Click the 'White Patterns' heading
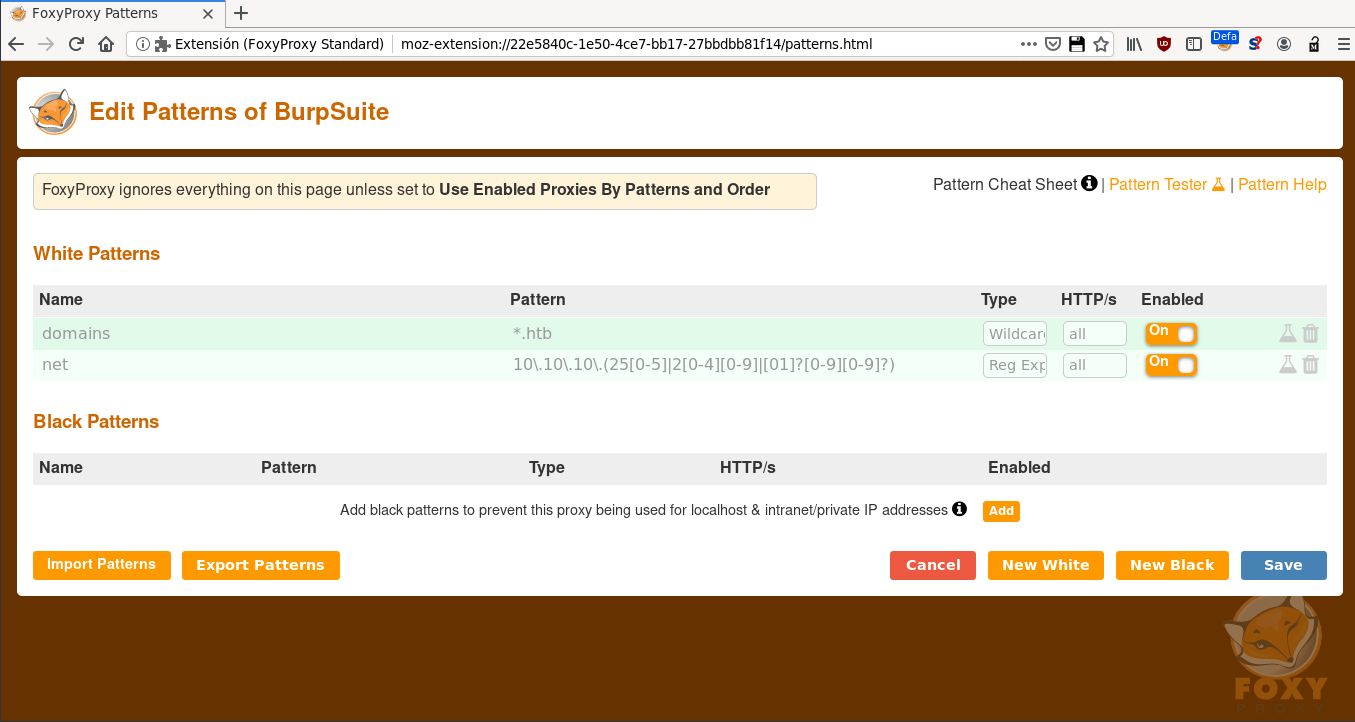 pyautogui.click(x=97, y=254)
